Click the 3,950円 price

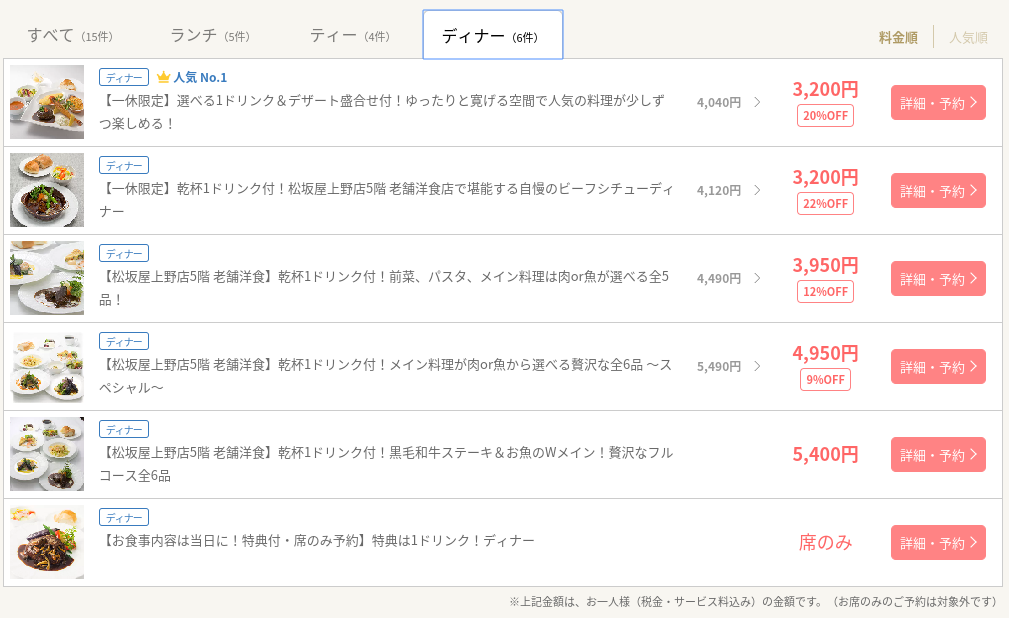[x=826, y=265]
